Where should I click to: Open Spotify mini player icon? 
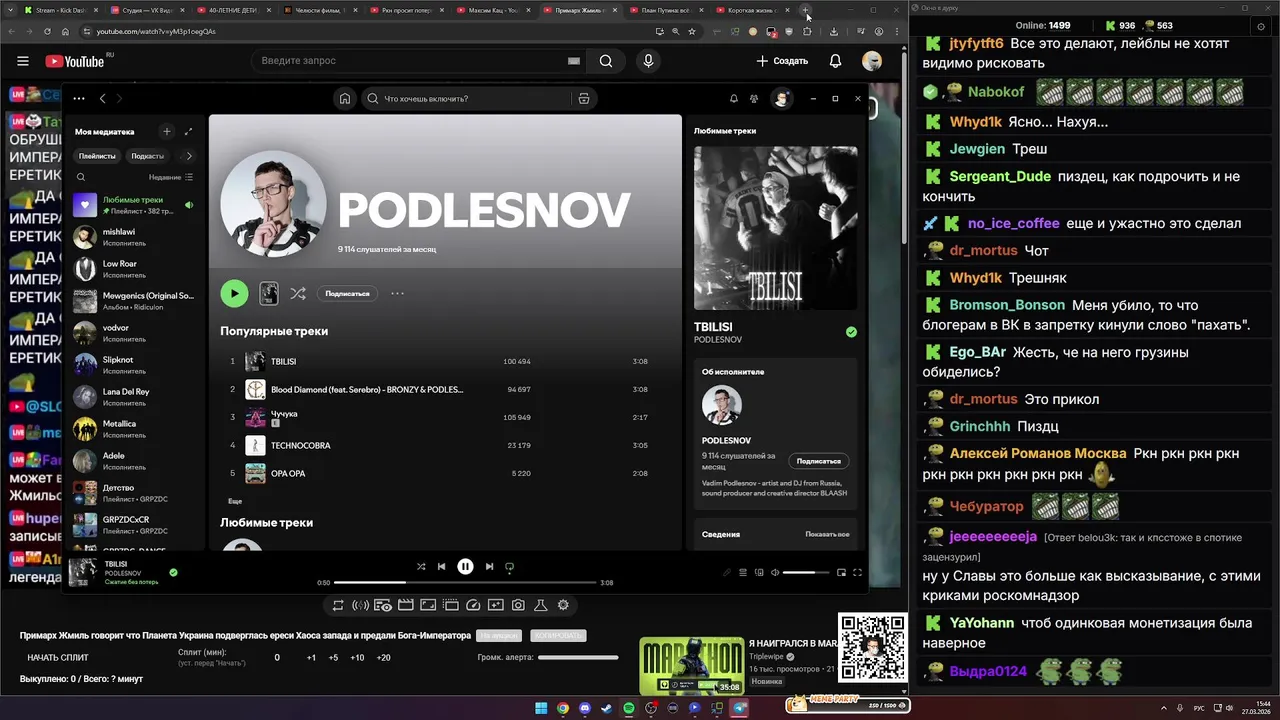pyautogui.click(x=841, y=573)
